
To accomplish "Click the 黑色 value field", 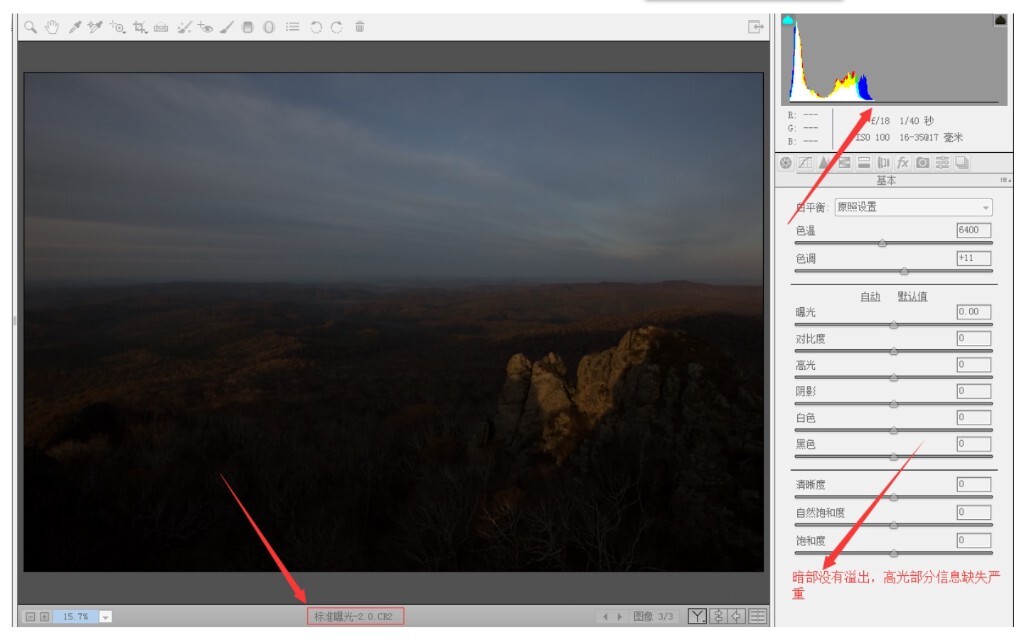I will 974,443.
